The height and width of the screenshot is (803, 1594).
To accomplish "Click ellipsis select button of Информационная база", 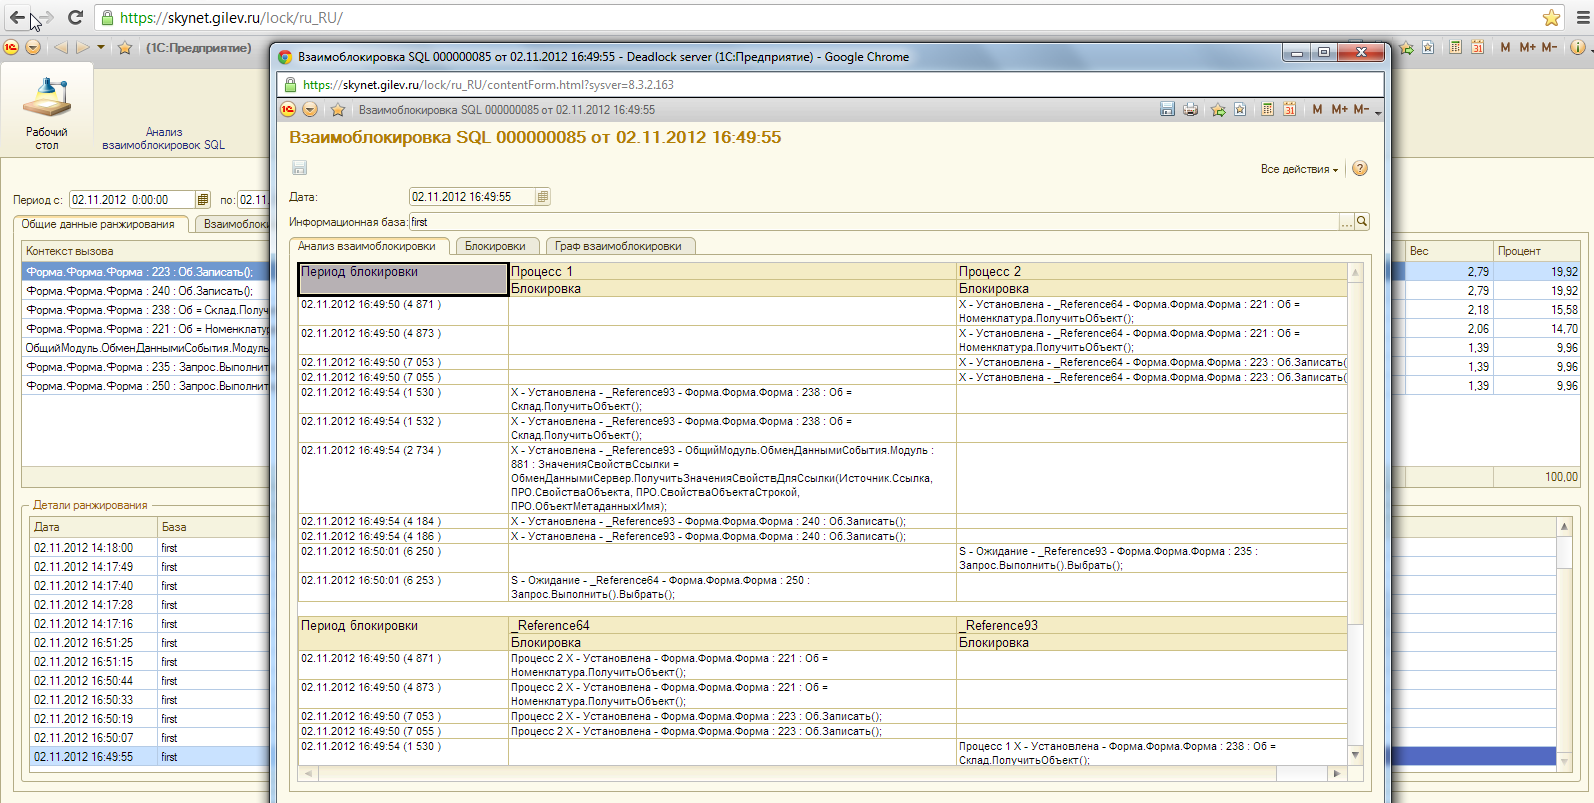I will (x=1347, y=222).
